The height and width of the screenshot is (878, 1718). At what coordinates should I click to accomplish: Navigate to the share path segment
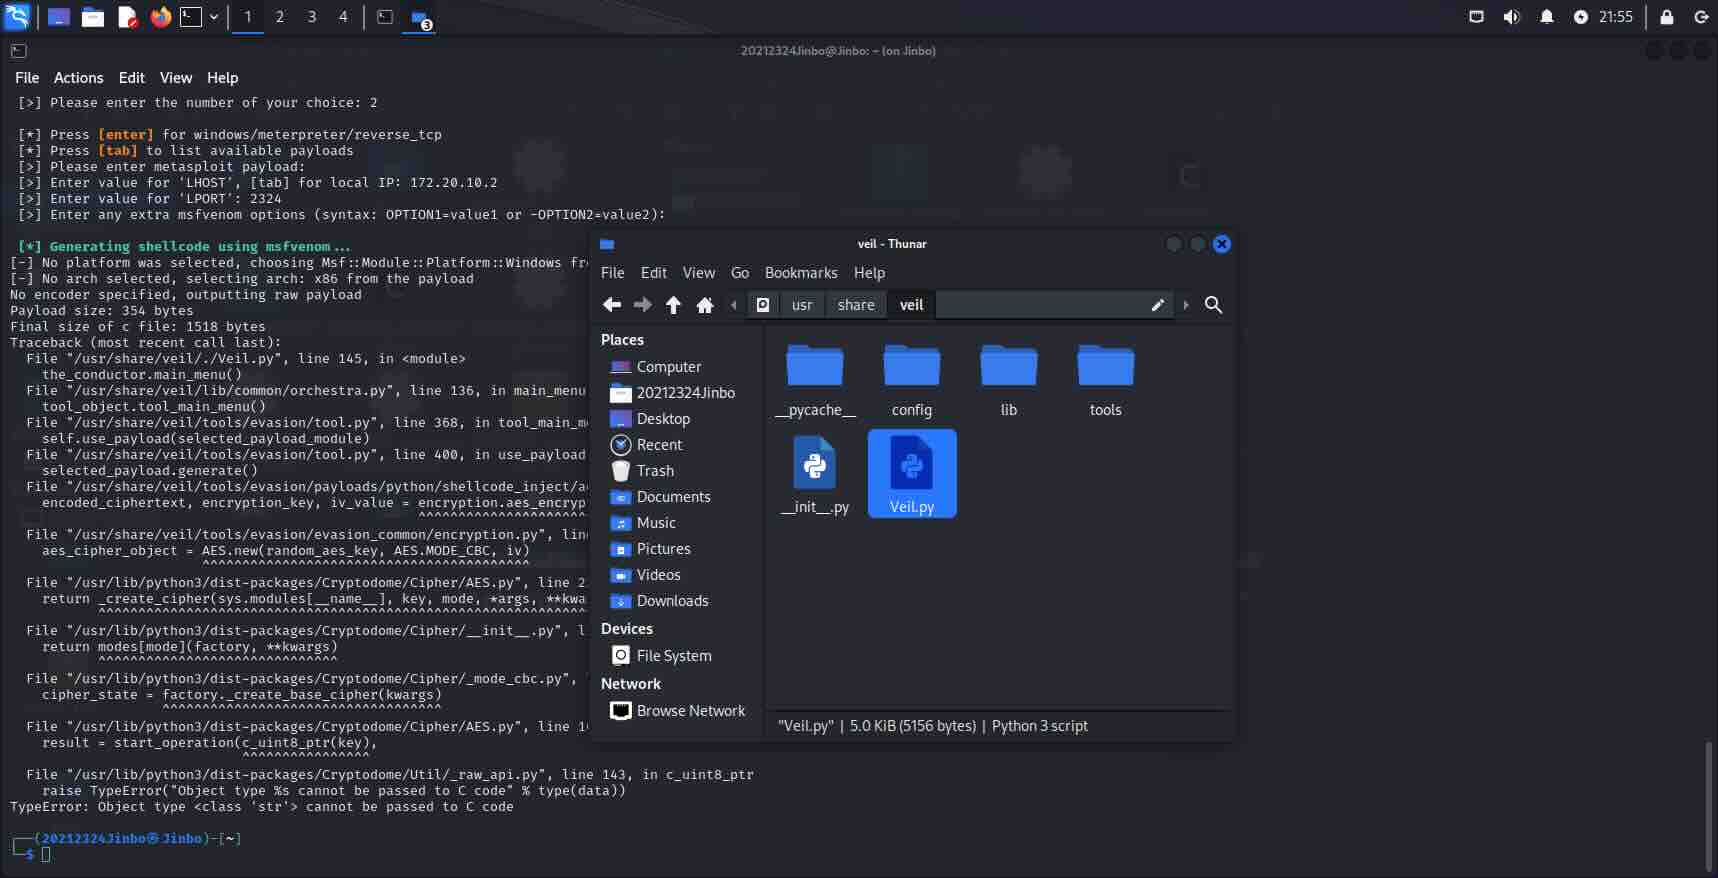(856, 305)
